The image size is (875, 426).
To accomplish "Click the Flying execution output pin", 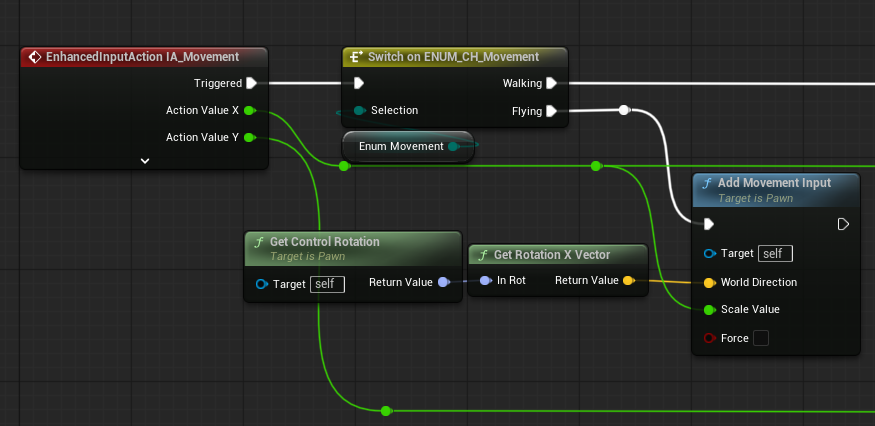I will (552, 111).
